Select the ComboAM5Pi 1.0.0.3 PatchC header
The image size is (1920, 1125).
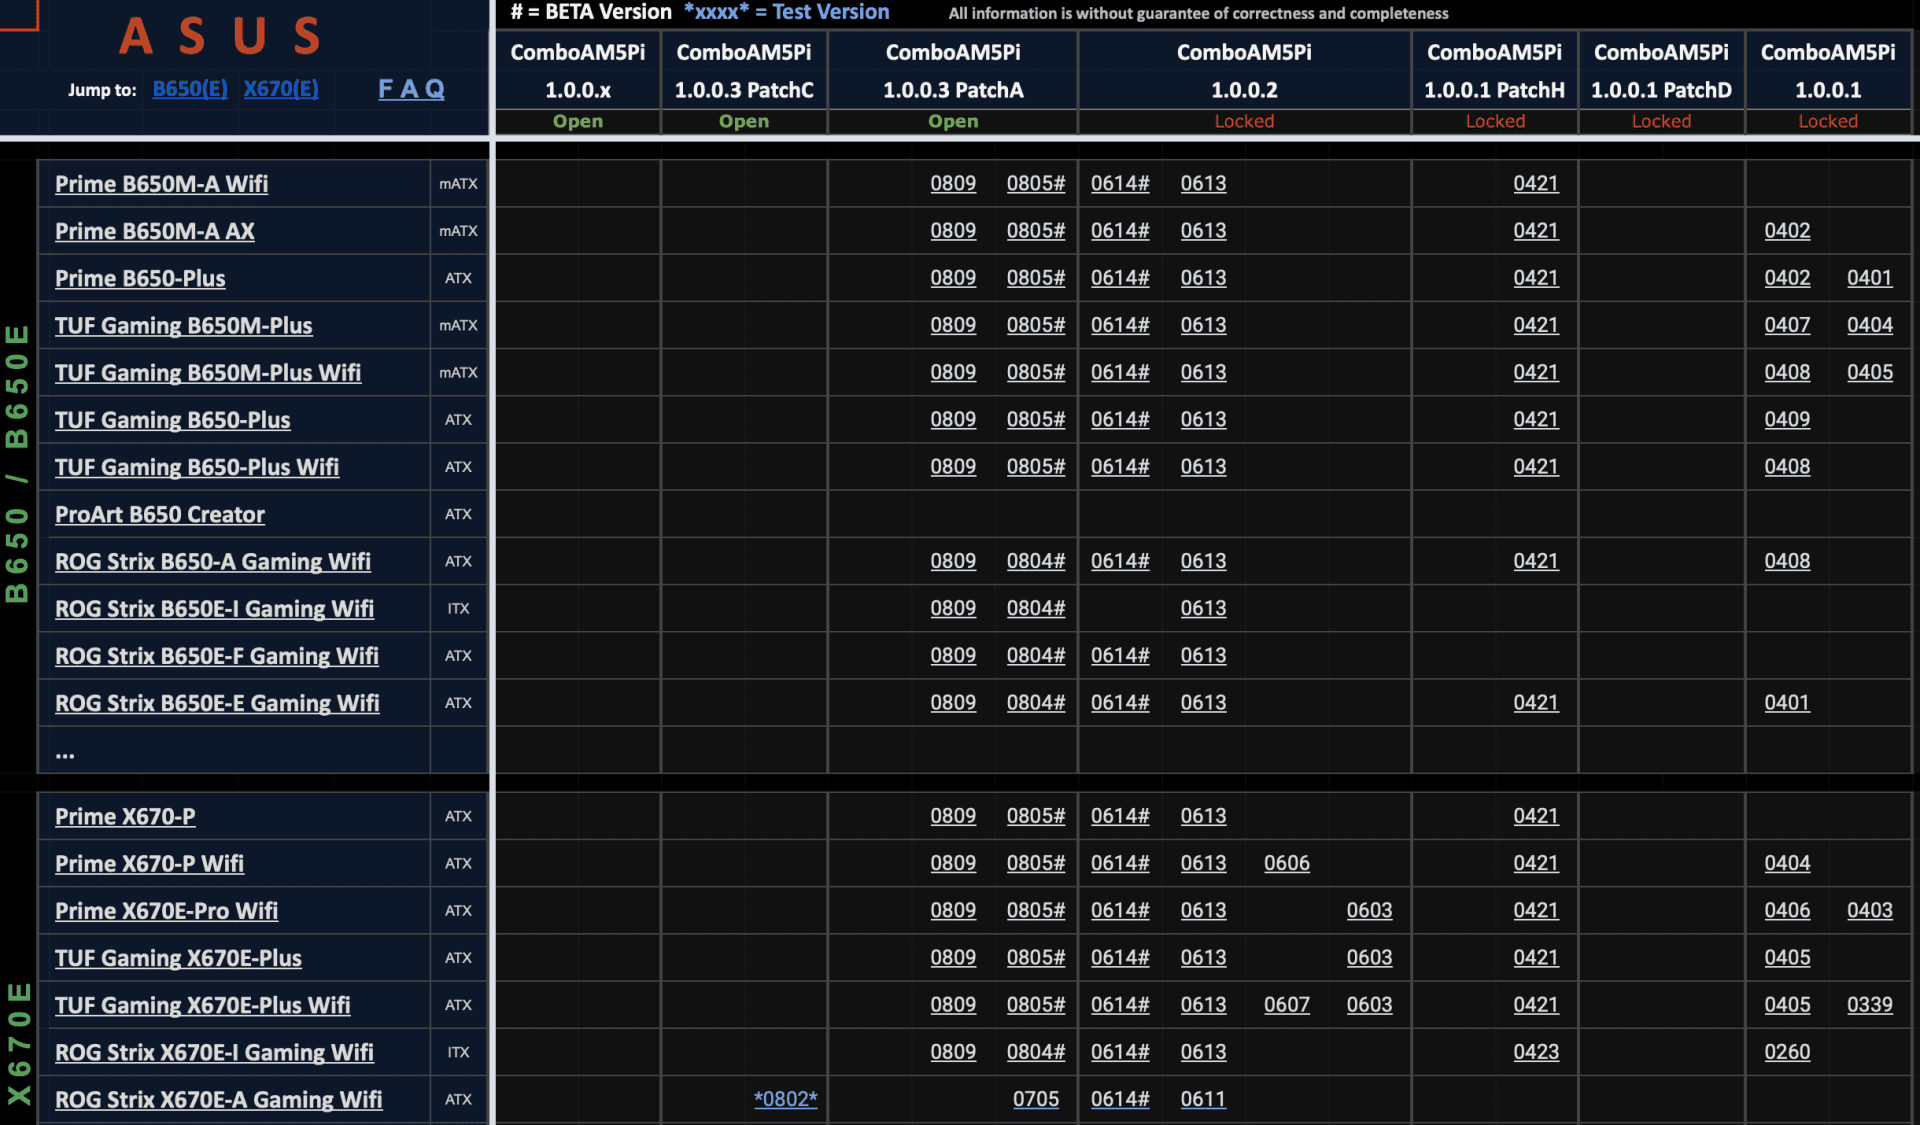pyautogui.click(x=744, y=71)
